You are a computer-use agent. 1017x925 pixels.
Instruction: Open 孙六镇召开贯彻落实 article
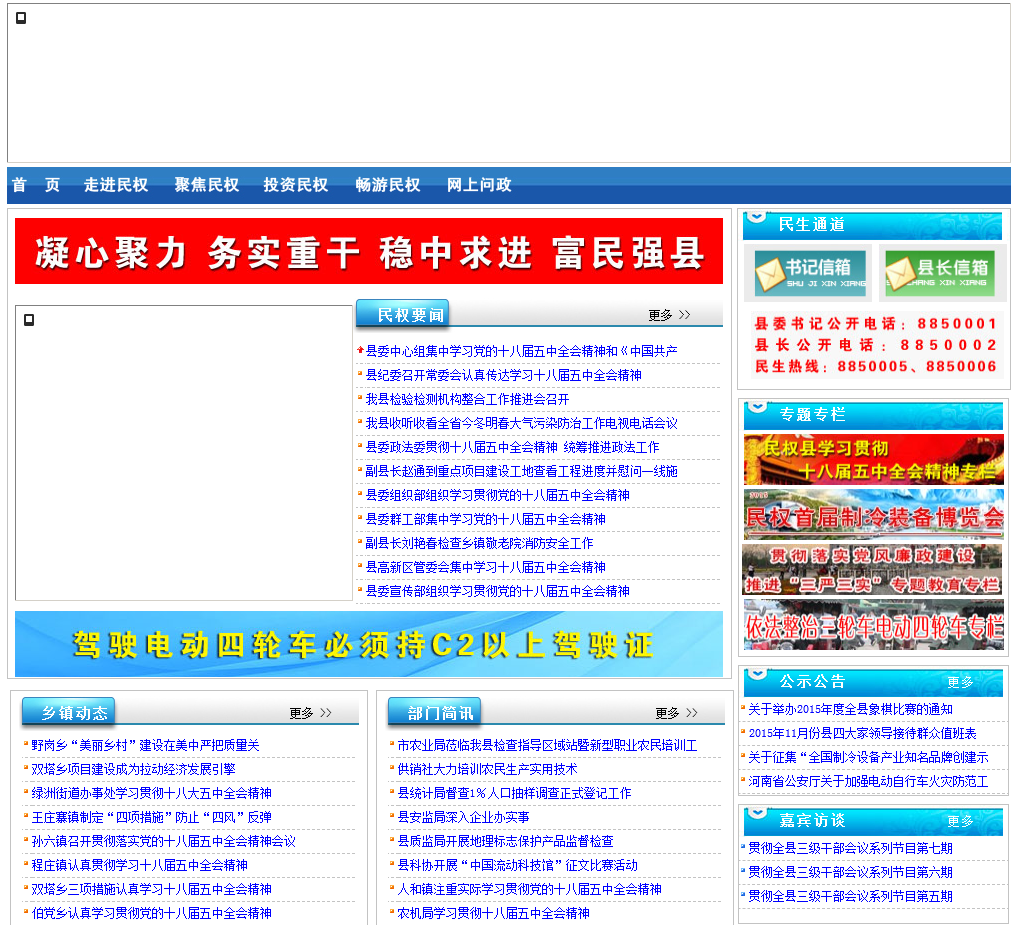tap(163, 842)
